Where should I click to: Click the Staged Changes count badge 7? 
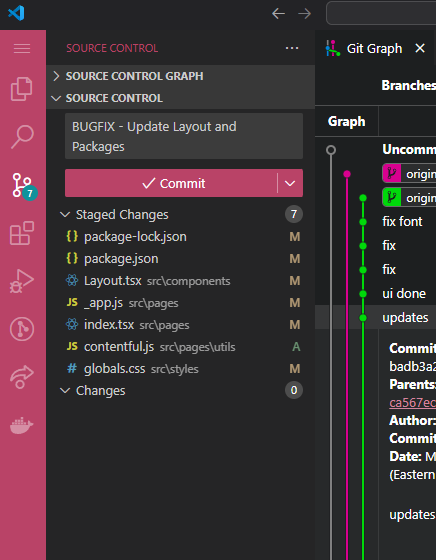294,214
